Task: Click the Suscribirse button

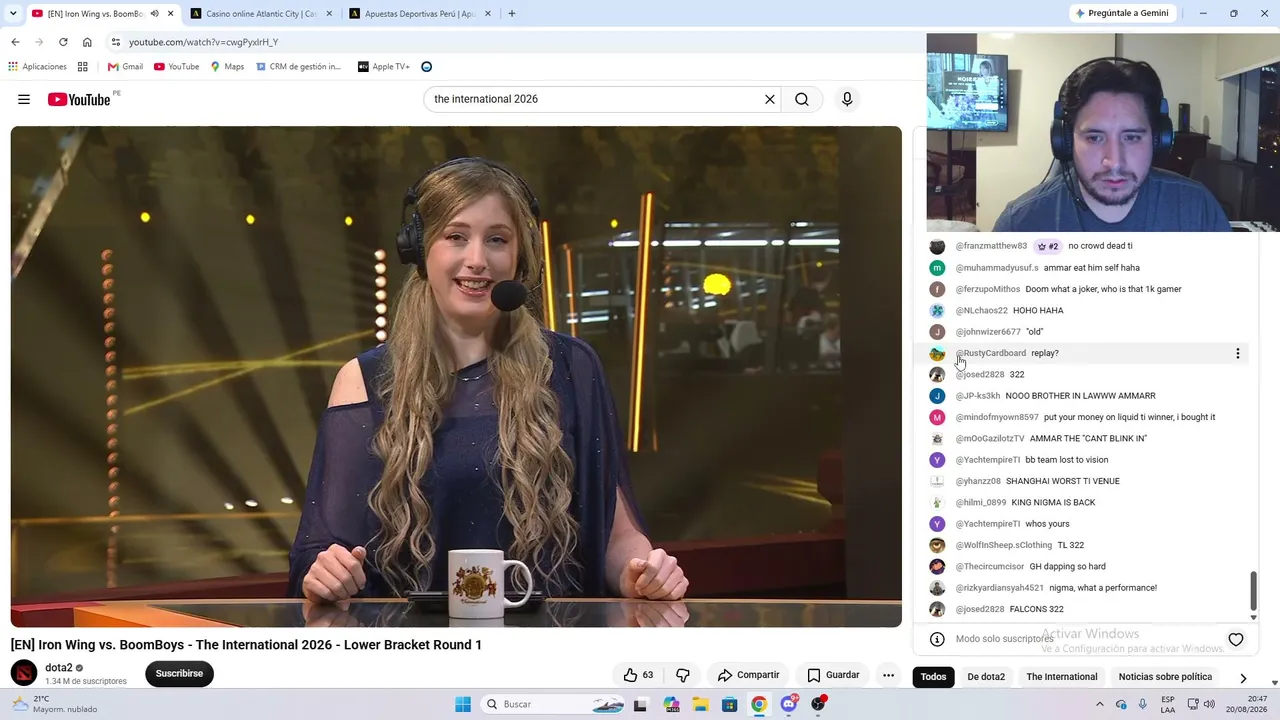Action: [x=179, y=674]
